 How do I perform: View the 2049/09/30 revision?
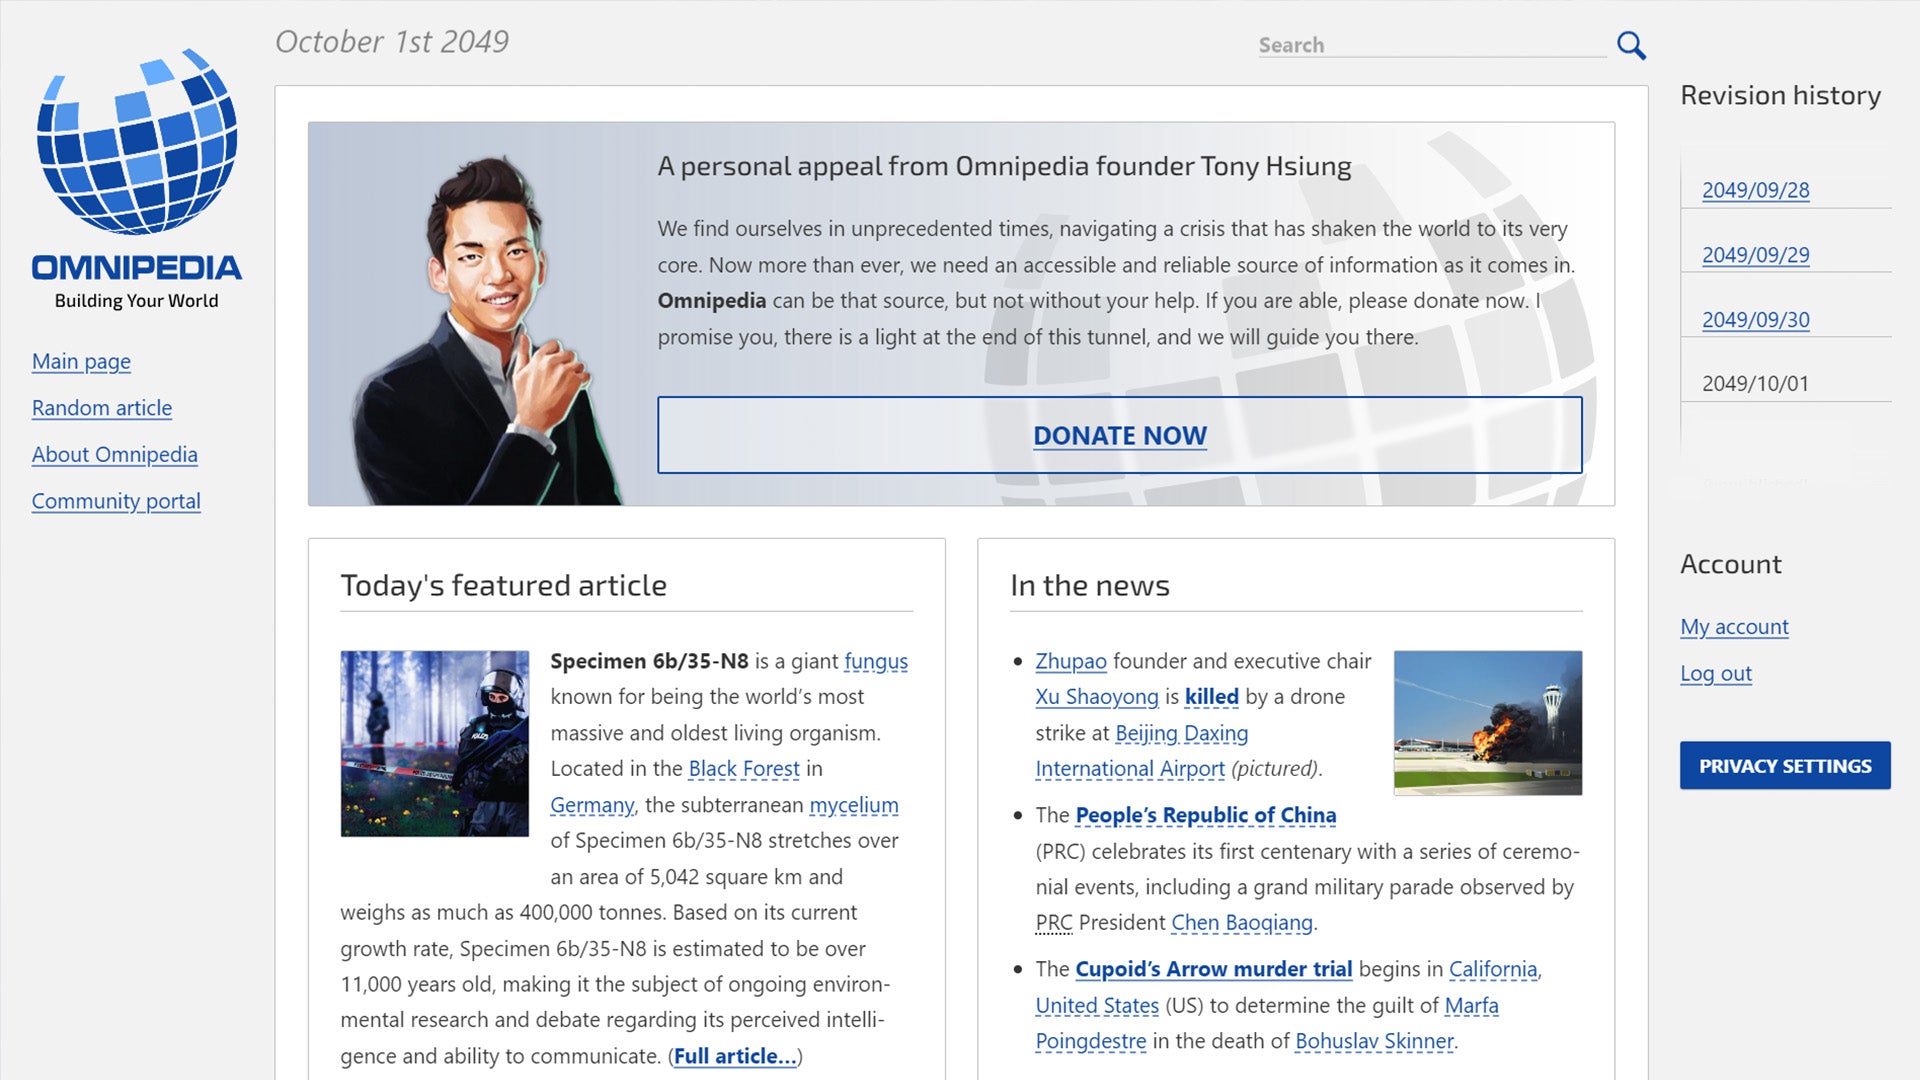(1756, 319)
